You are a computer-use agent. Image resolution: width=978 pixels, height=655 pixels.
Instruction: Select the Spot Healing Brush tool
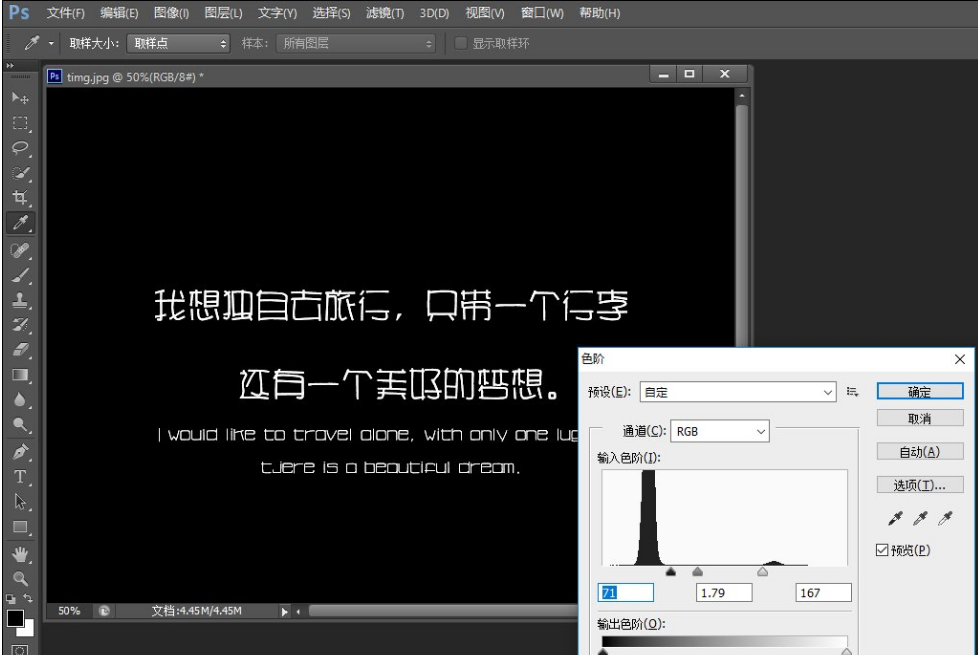click(x=20, y=250)
